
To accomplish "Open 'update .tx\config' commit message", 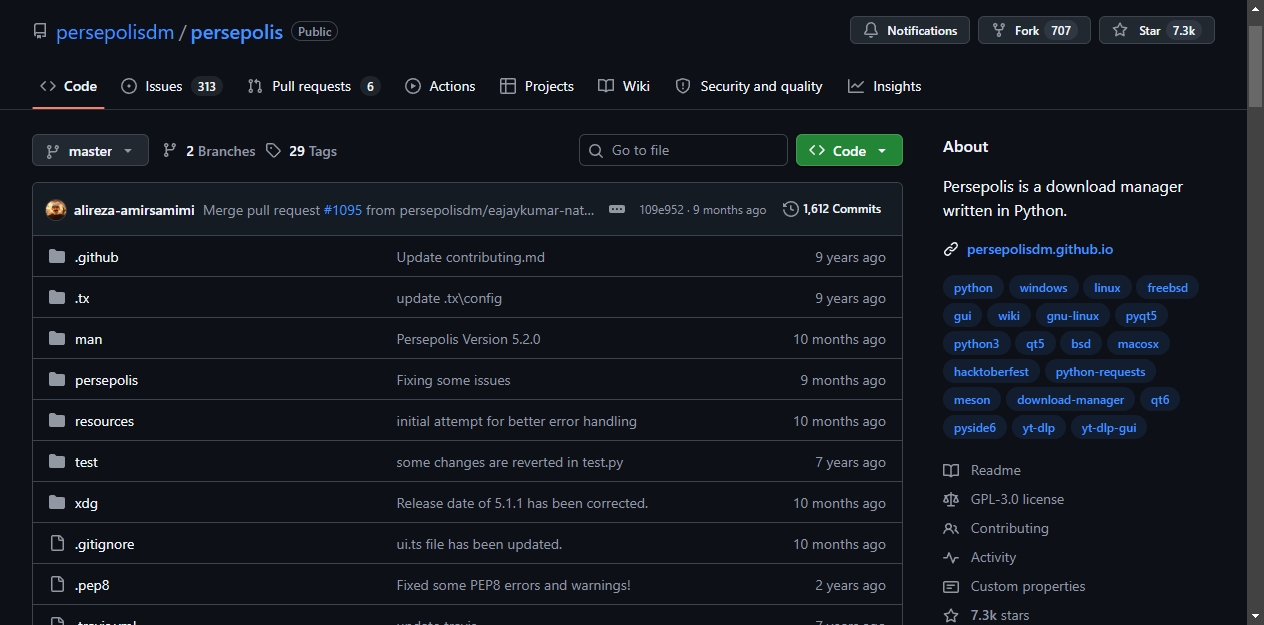I will (x=449, y=298).
